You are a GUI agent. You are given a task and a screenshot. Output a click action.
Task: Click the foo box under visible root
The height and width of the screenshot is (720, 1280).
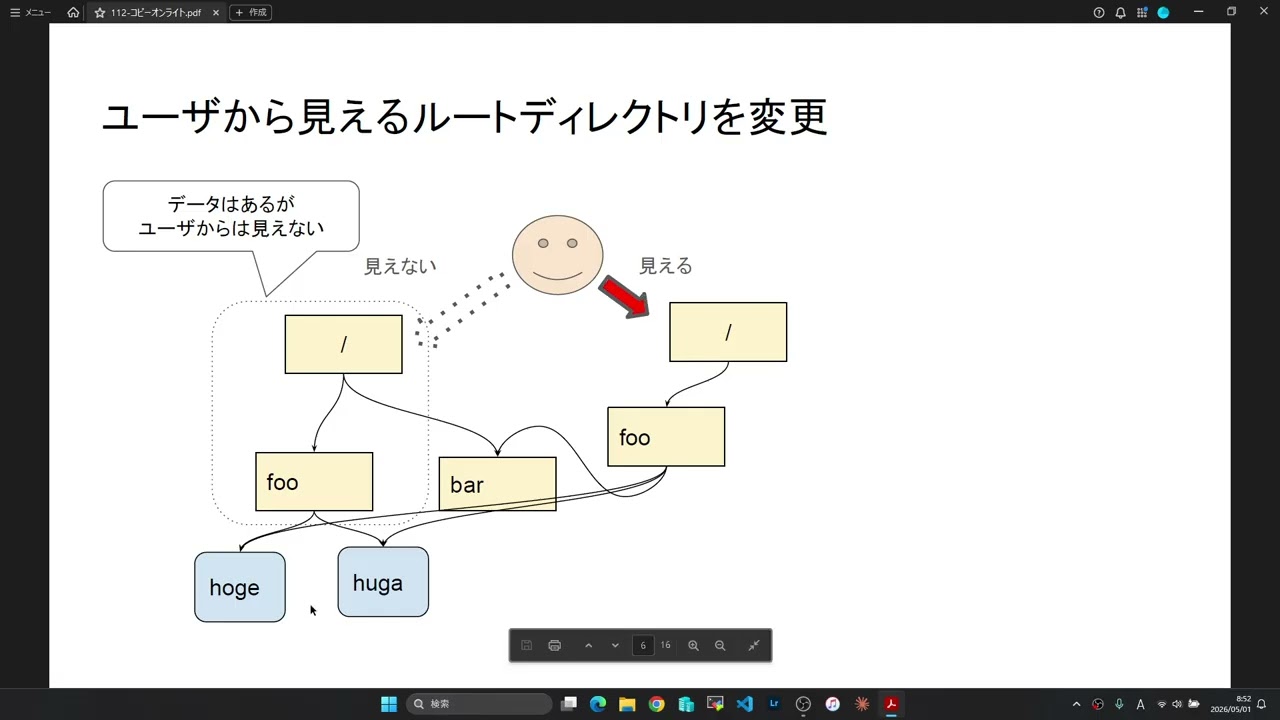[666, 437]
